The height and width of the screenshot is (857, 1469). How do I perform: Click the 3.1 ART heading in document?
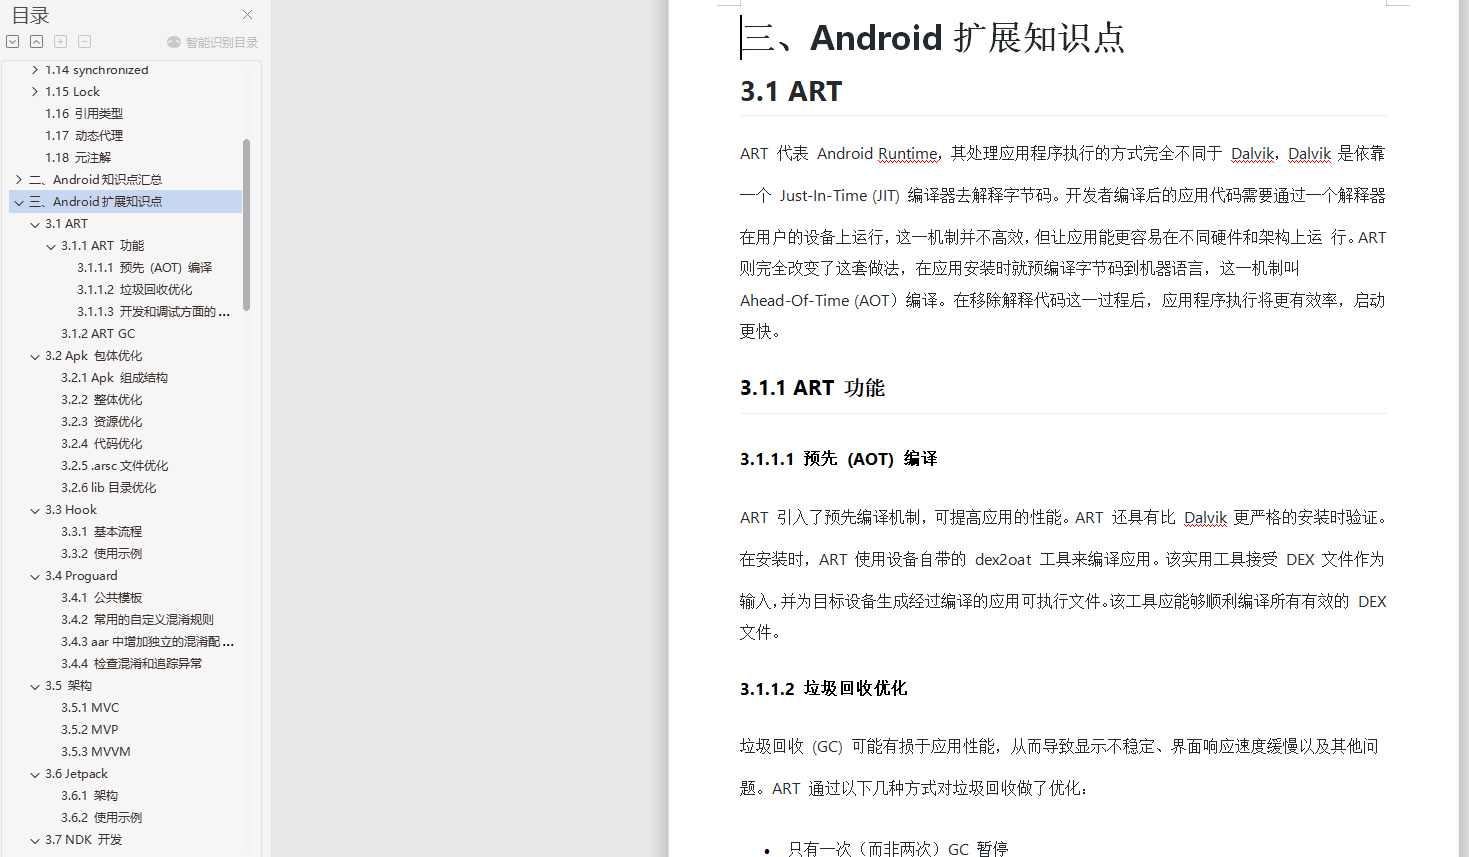791,92
